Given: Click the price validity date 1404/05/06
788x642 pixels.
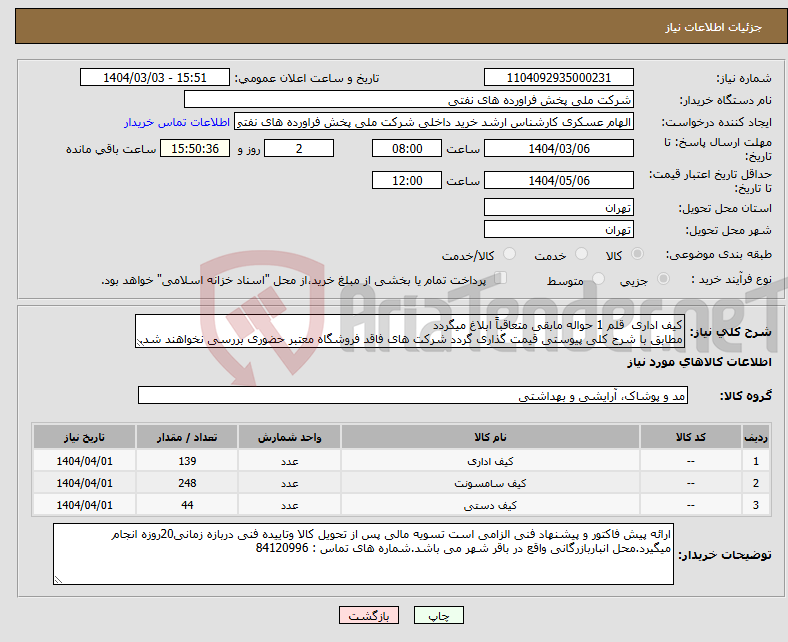Looking at the screenshot, I should pos(558,180).
